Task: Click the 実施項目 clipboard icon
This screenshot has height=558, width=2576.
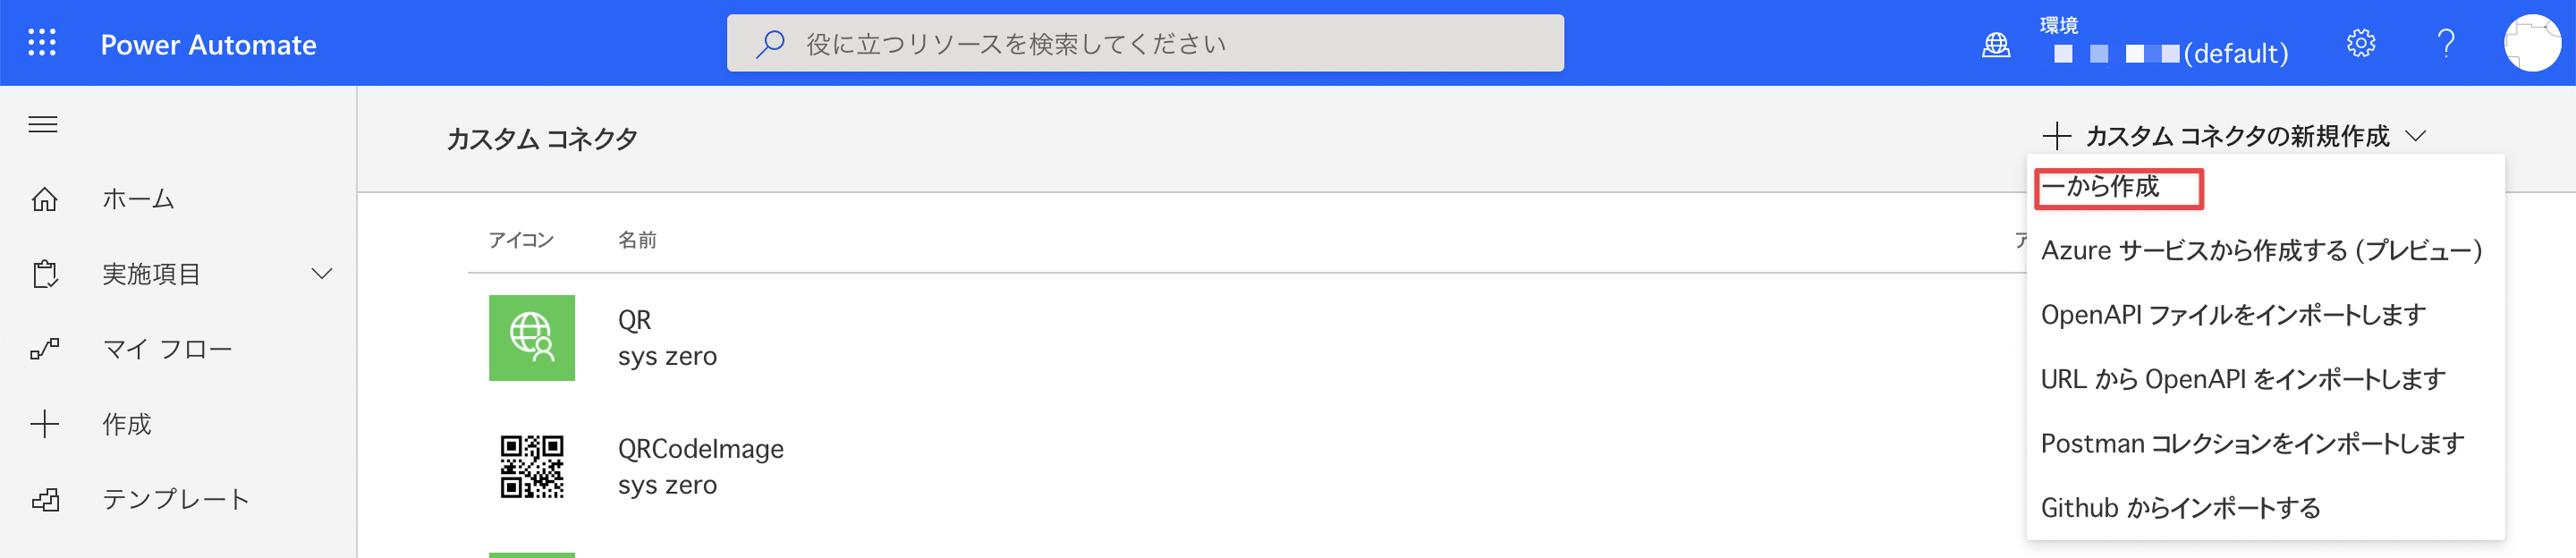Action: 44,274
